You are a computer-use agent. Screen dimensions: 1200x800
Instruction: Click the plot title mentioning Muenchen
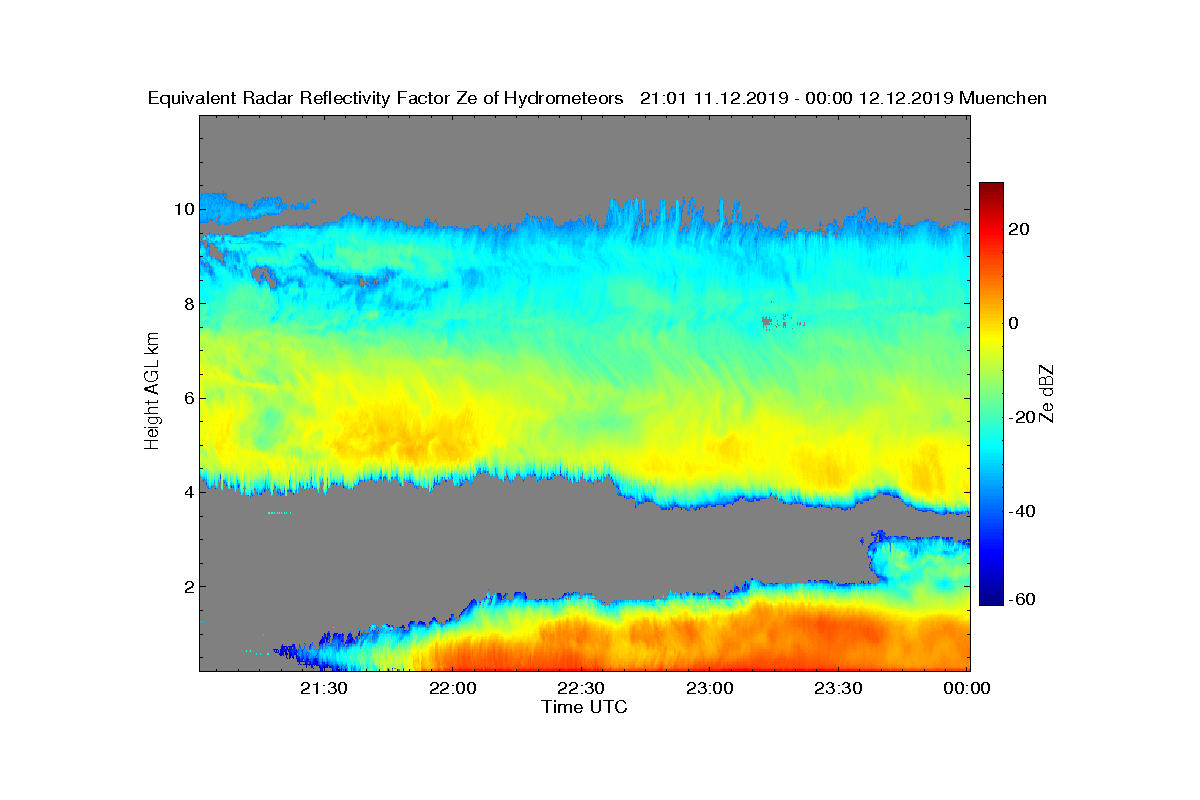[597, 98]
